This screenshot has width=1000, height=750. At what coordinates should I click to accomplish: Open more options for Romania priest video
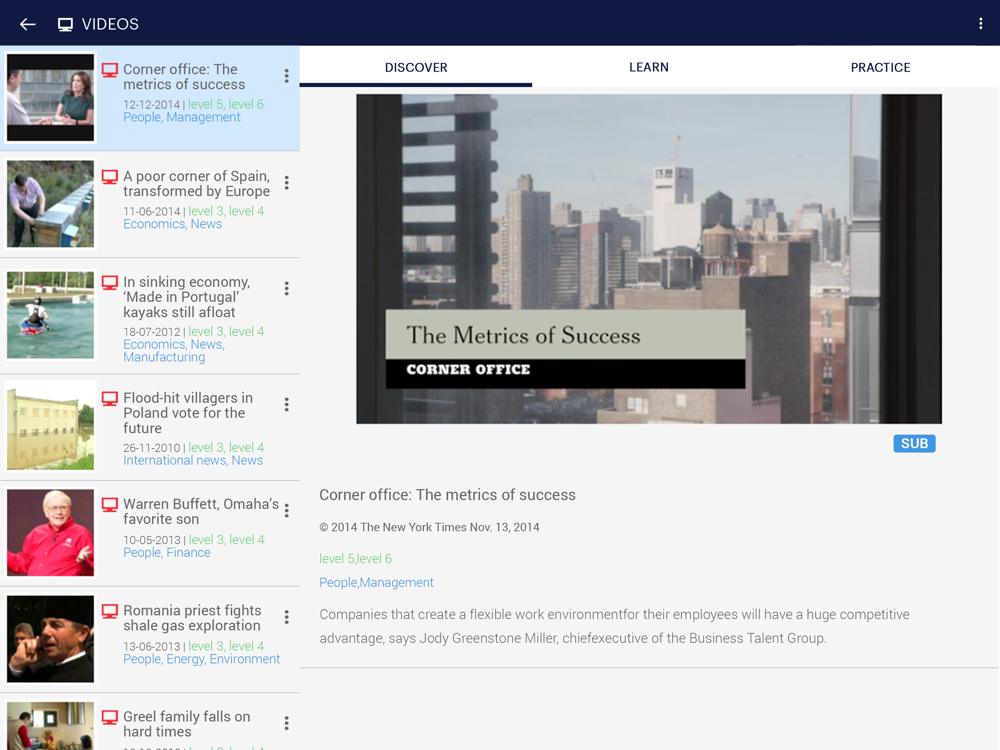[x=286, y=618]
